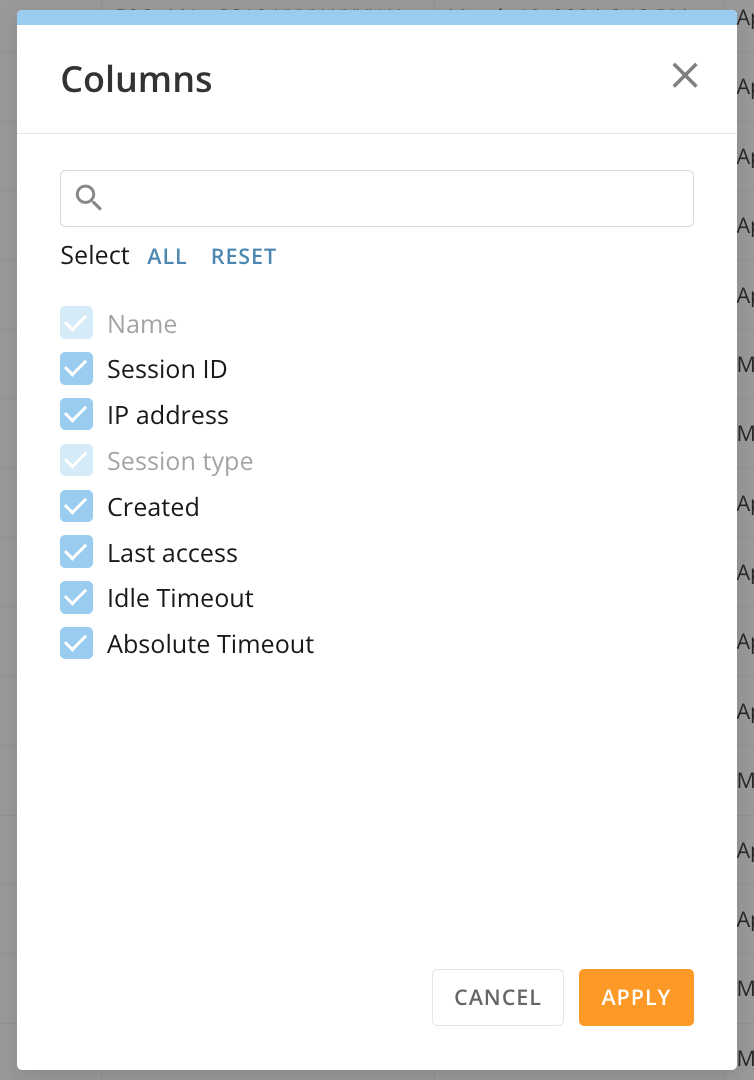Disable the Idle Timeout column
Viewport: 754px width, 1080px height.
[x=76, y=597]
